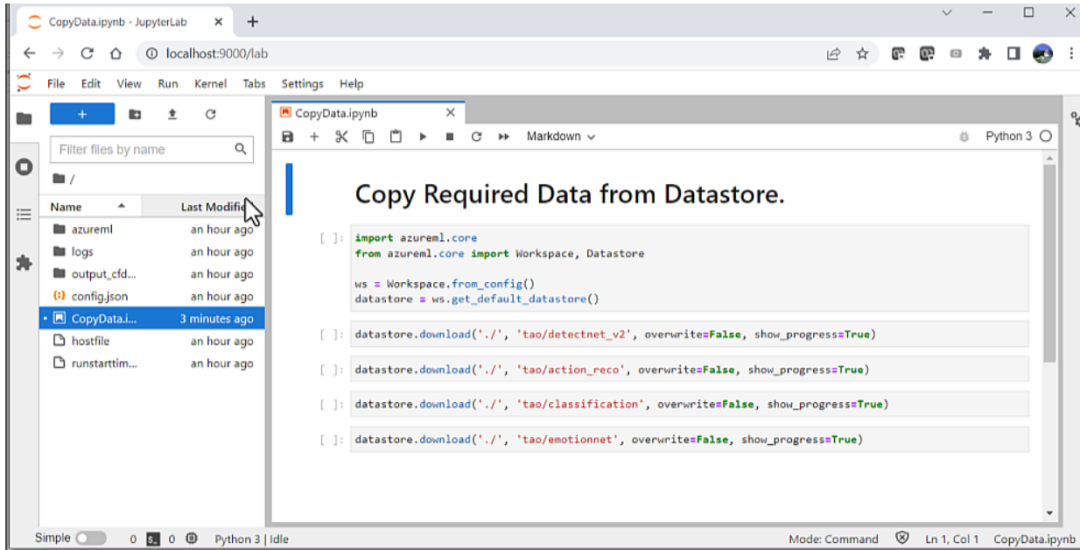Collapse the Copy Required Data heading cell
The image size is (1080, 550).
pos(289,190)
